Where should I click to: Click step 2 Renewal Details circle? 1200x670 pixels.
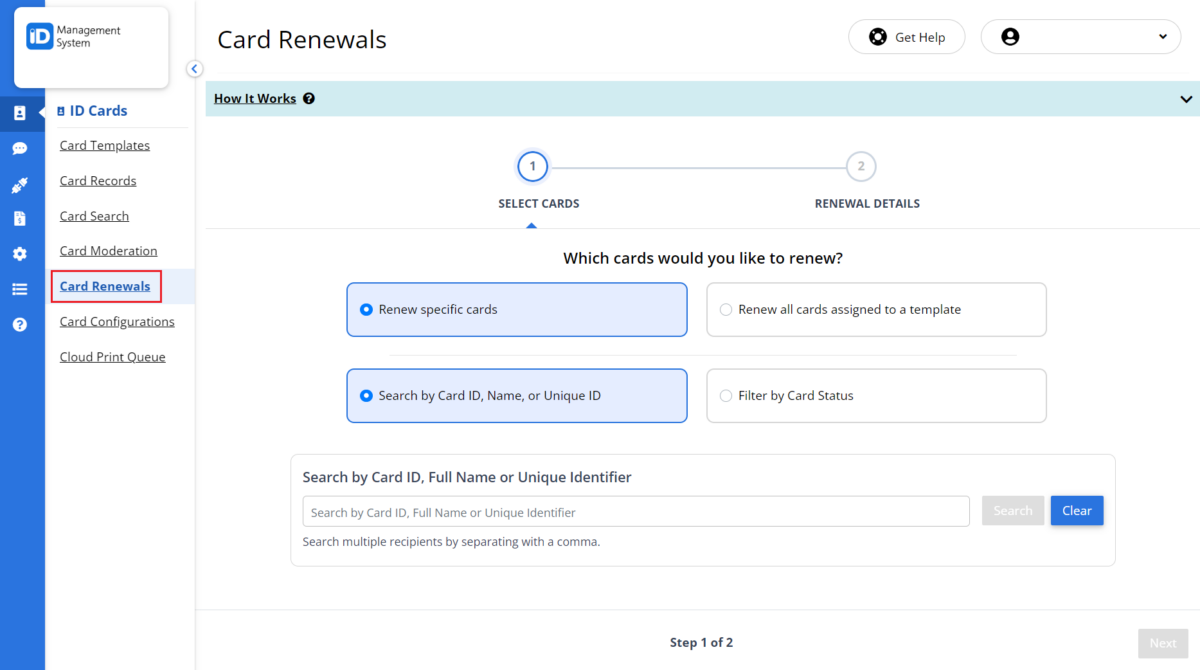[861, 166]
